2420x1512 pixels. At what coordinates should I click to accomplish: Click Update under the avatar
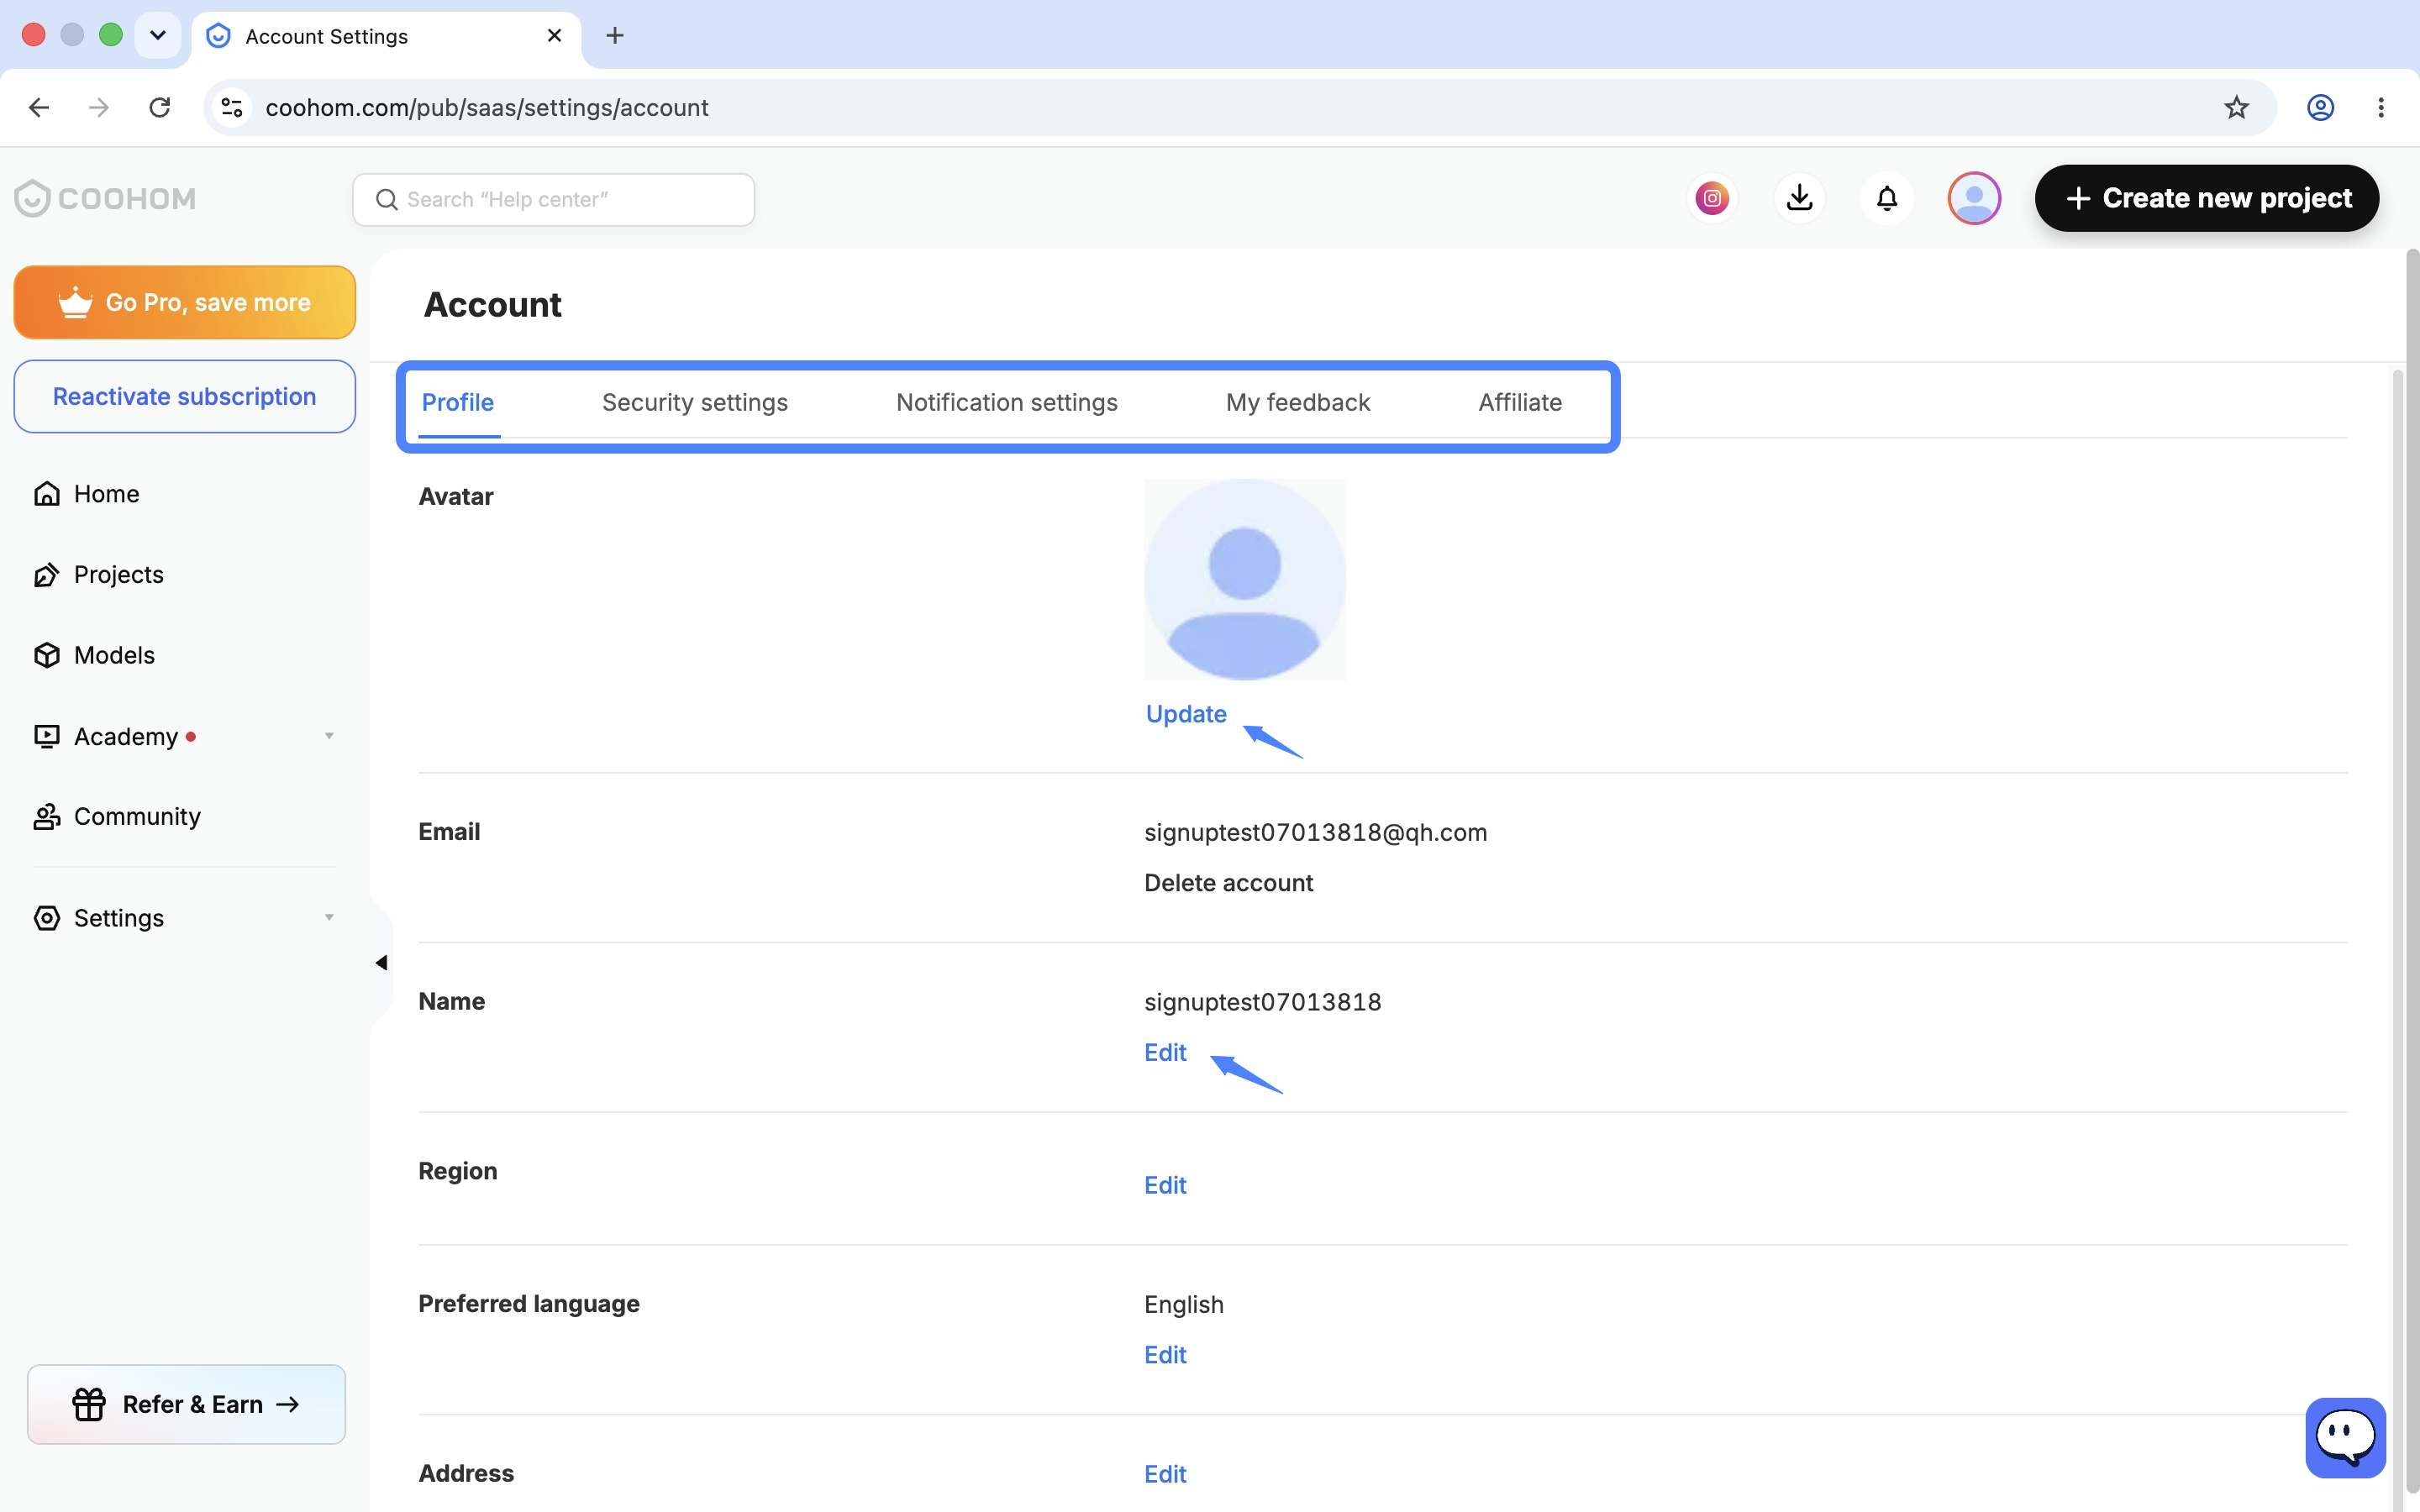[x=1186, y=714]
